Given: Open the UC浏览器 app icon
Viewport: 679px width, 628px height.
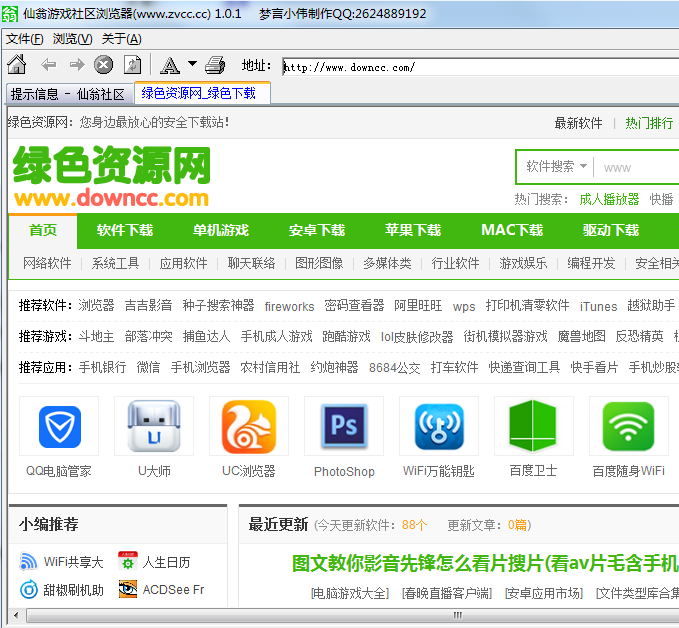Looking at the screenshot, I should click(249, 427).
